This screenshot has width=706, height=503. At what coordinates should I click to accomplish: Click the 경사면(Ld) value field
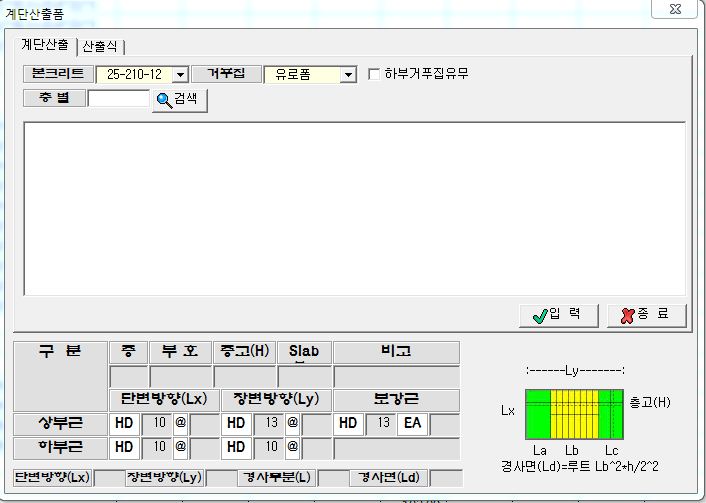[446, 478]
